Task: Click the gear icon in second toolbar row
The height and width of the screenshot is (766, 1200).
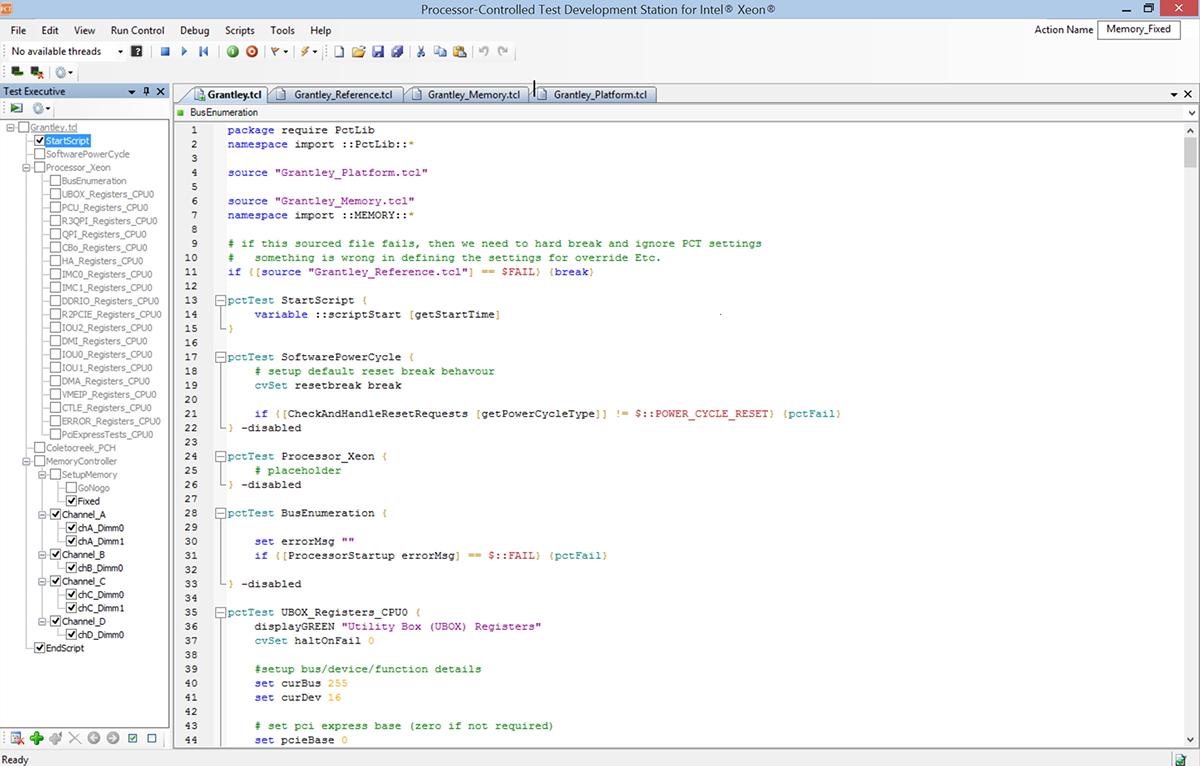Action: pyautogui.click(x=61, y=72)
